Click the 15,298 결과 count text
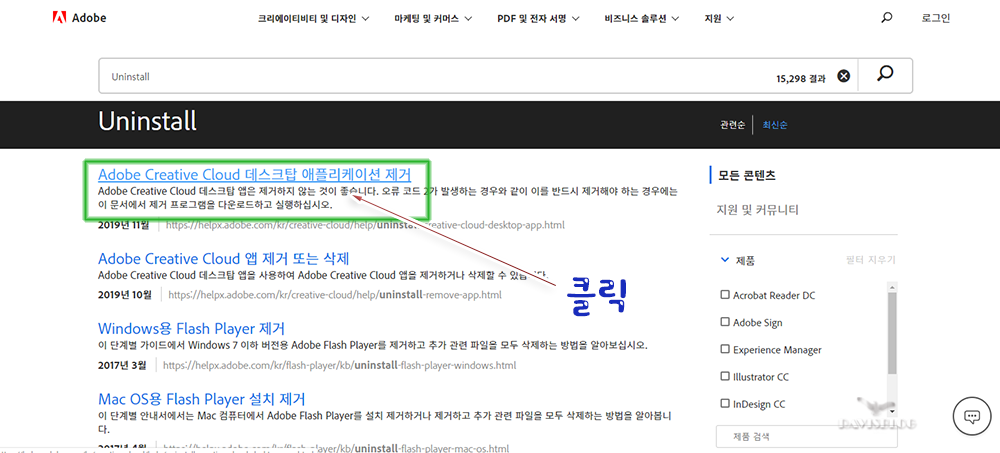Viewport: 1000px width, 453px height. (800, 78)
